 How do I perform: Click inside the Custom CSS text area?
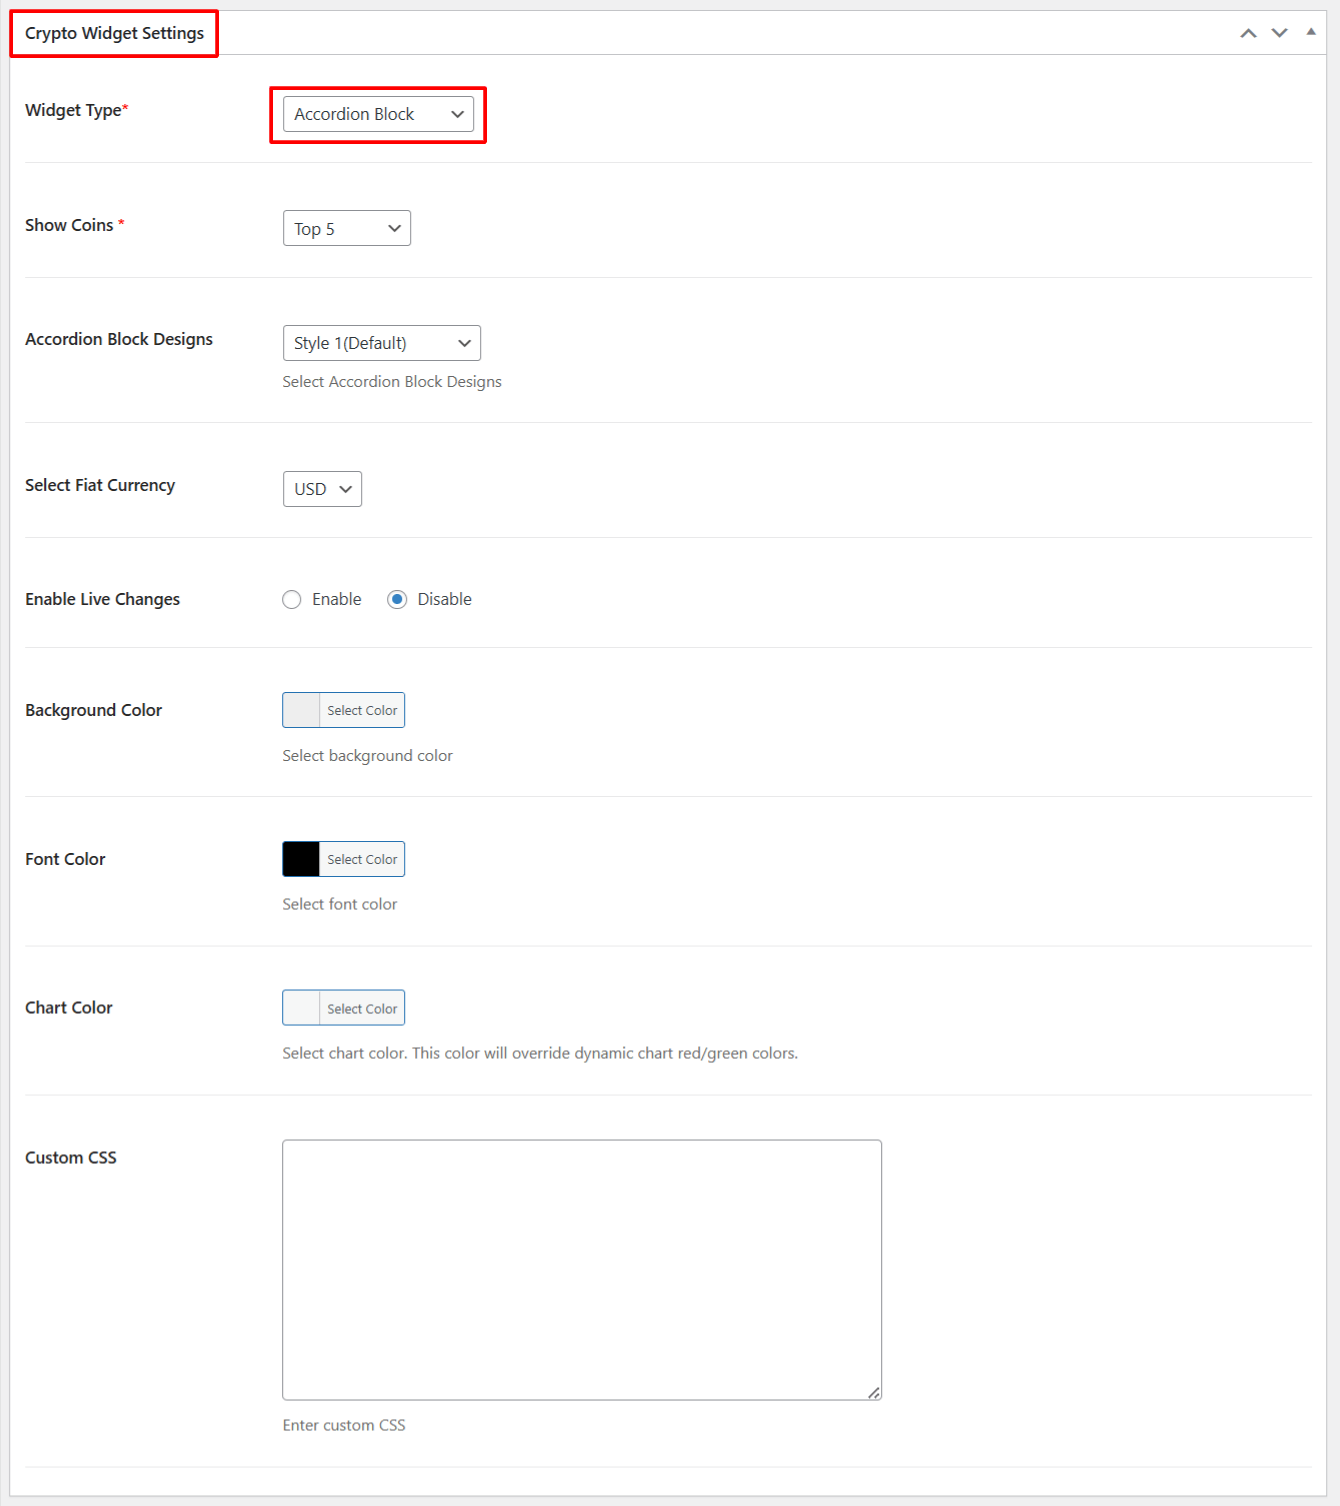click(581, 1268)
